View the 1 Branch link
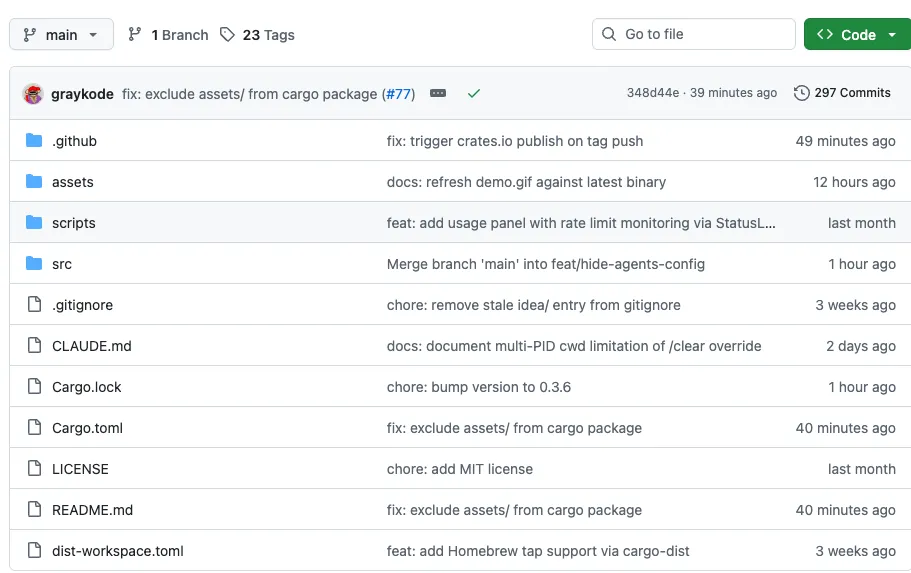The image size is (911, 573). click(169, 34)
